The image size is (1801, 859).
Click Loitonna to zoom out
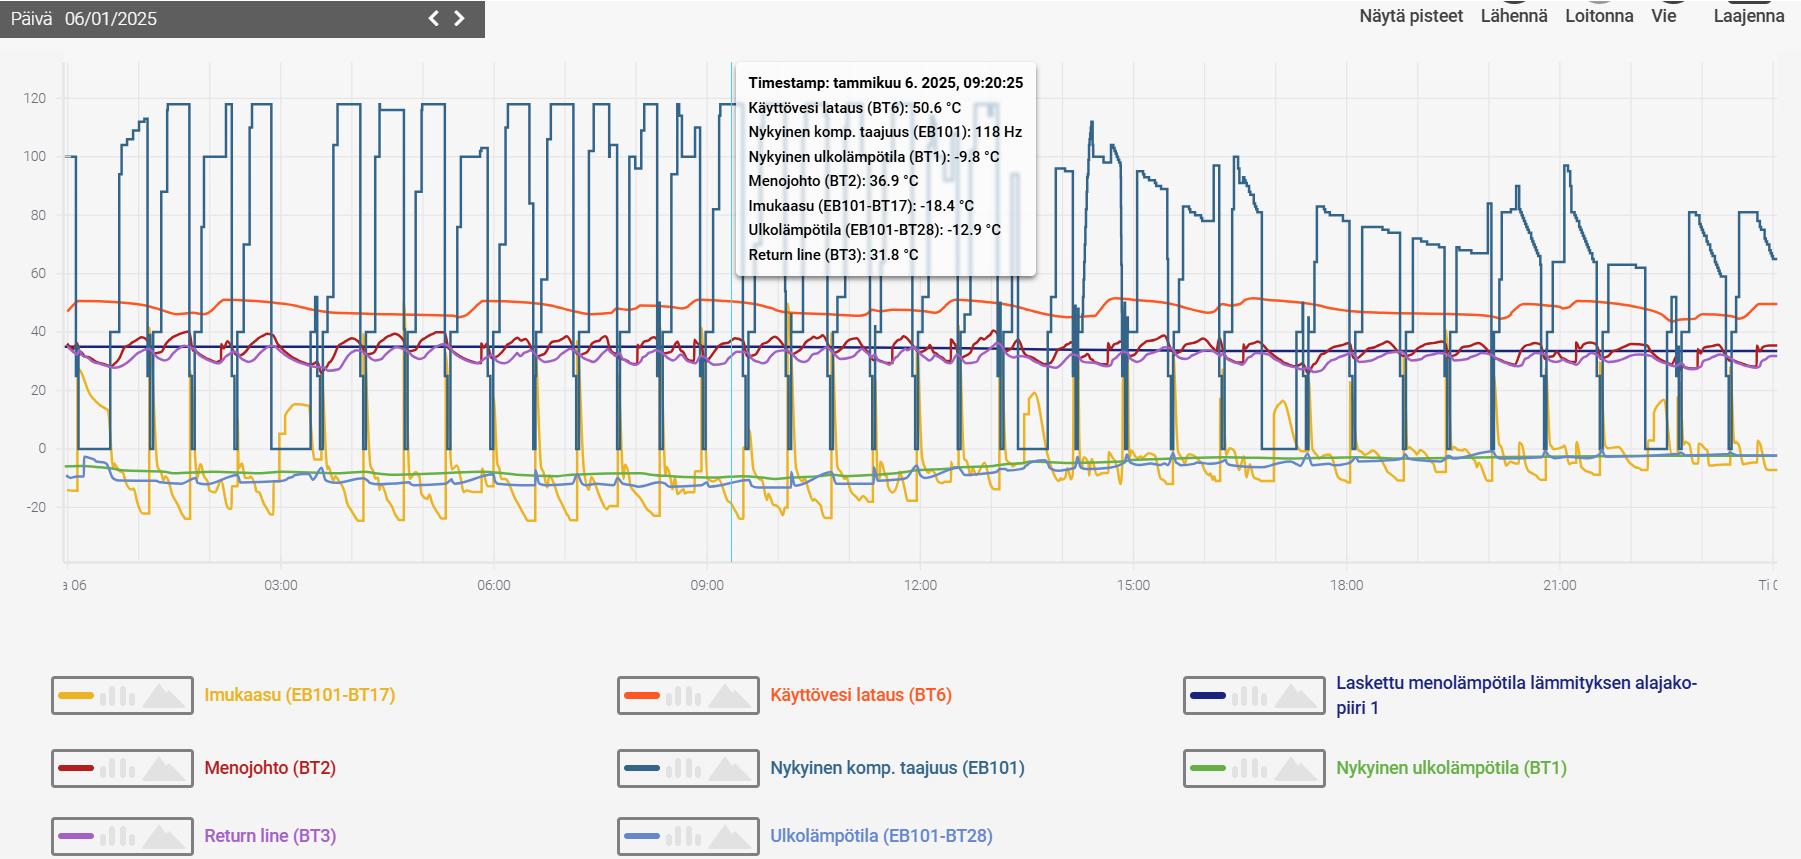pos(1599,16)
